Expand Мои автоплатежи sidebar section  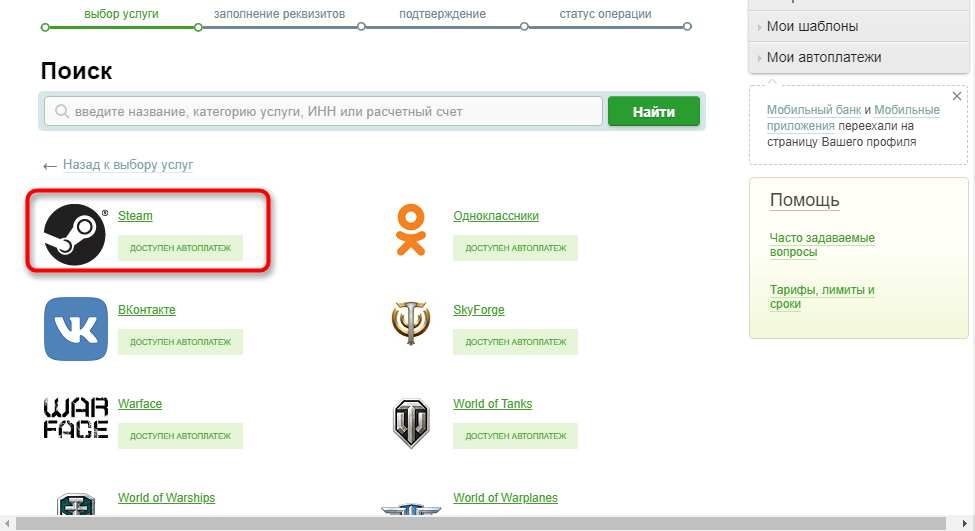[x=859, y=57]
